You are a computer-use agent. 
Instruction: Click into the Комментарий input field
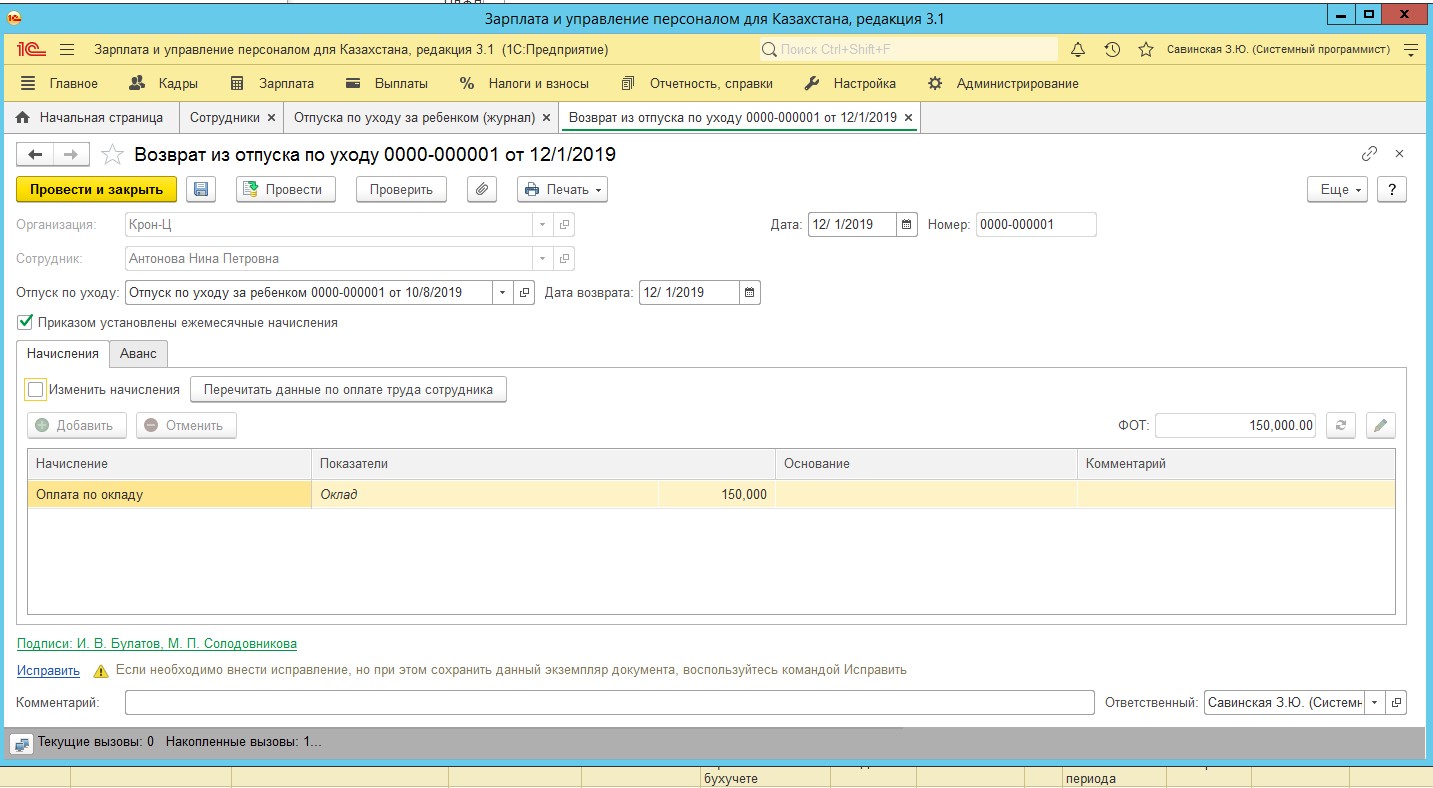[610, 703]
